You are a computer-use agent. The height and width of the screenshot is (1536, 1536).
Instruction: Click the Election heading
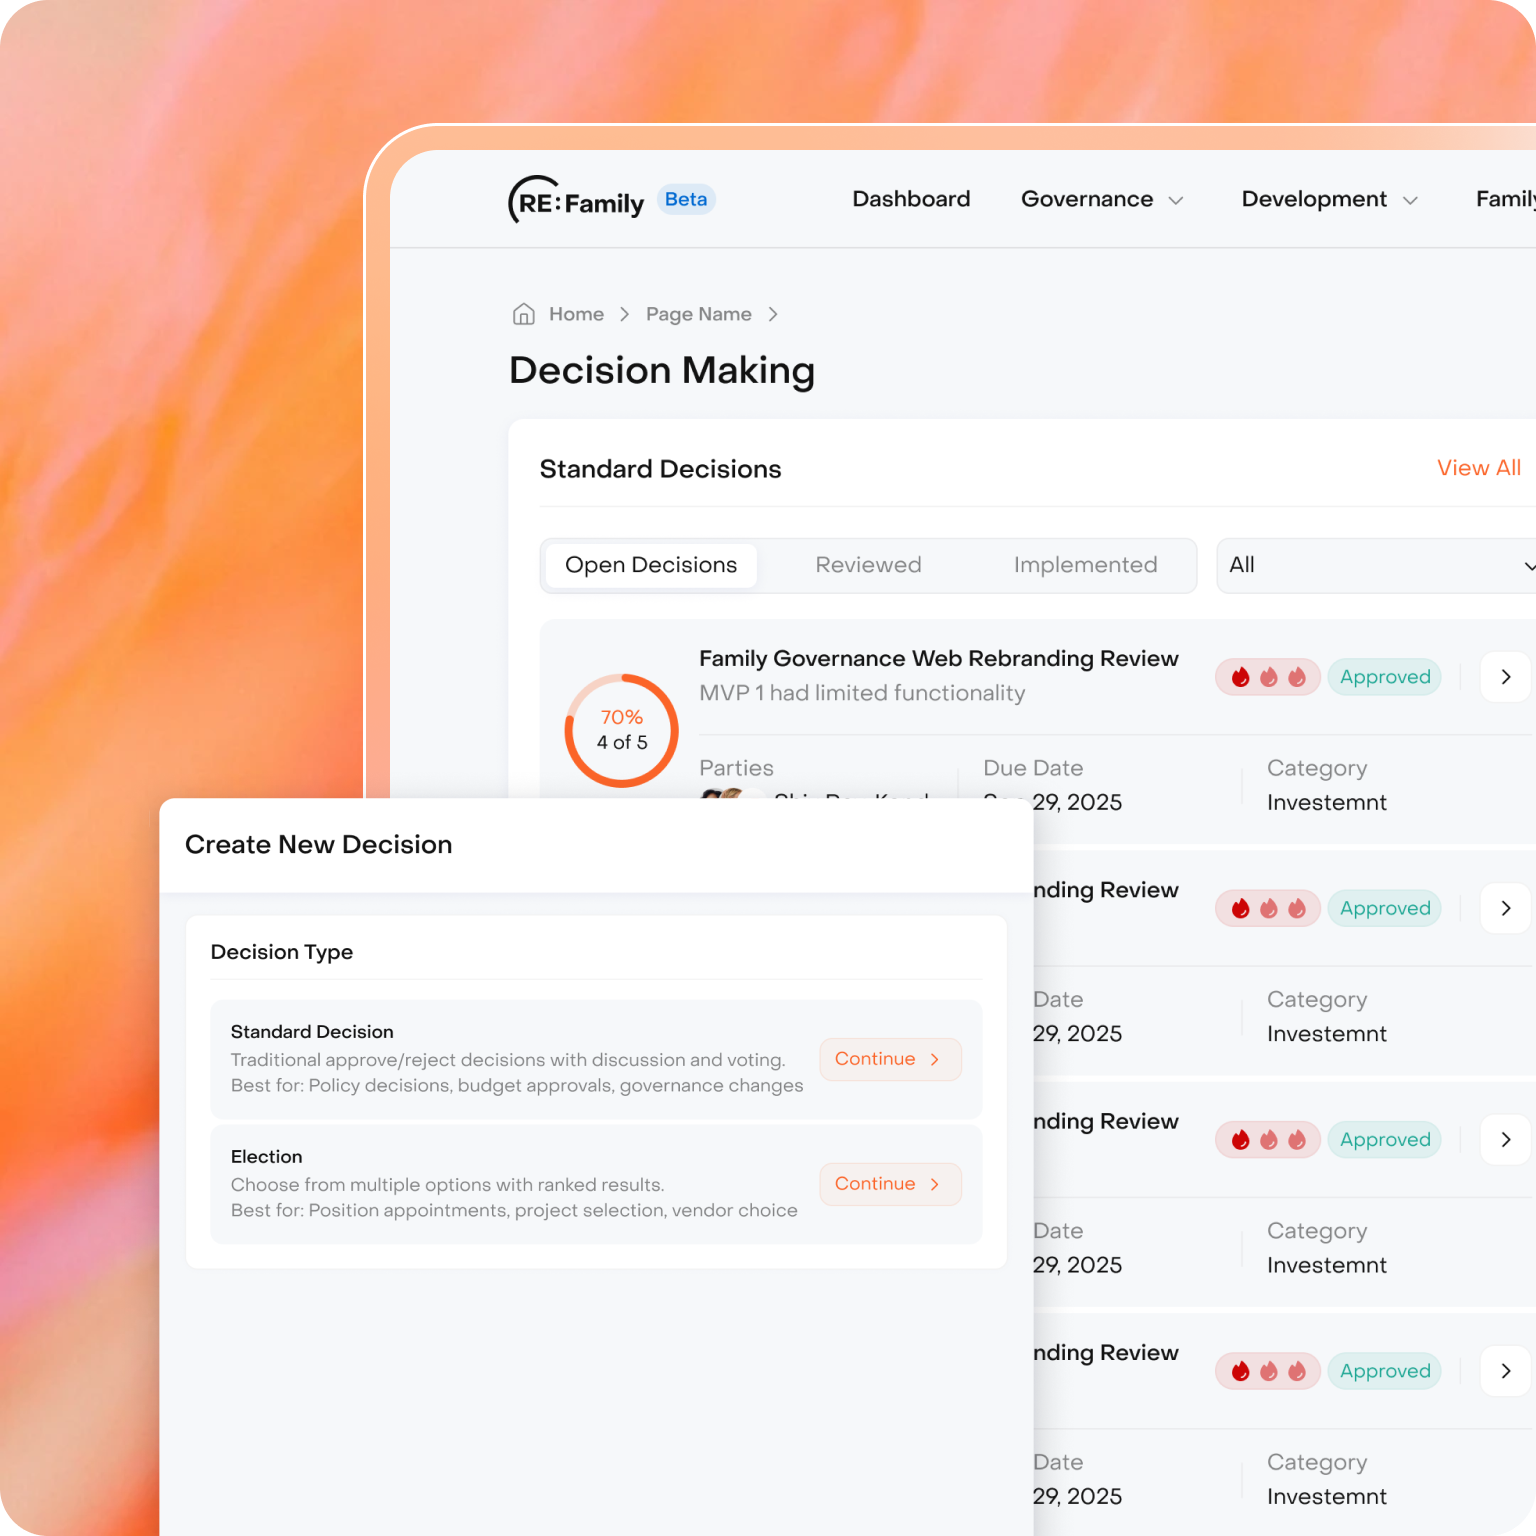point(266,1156)
